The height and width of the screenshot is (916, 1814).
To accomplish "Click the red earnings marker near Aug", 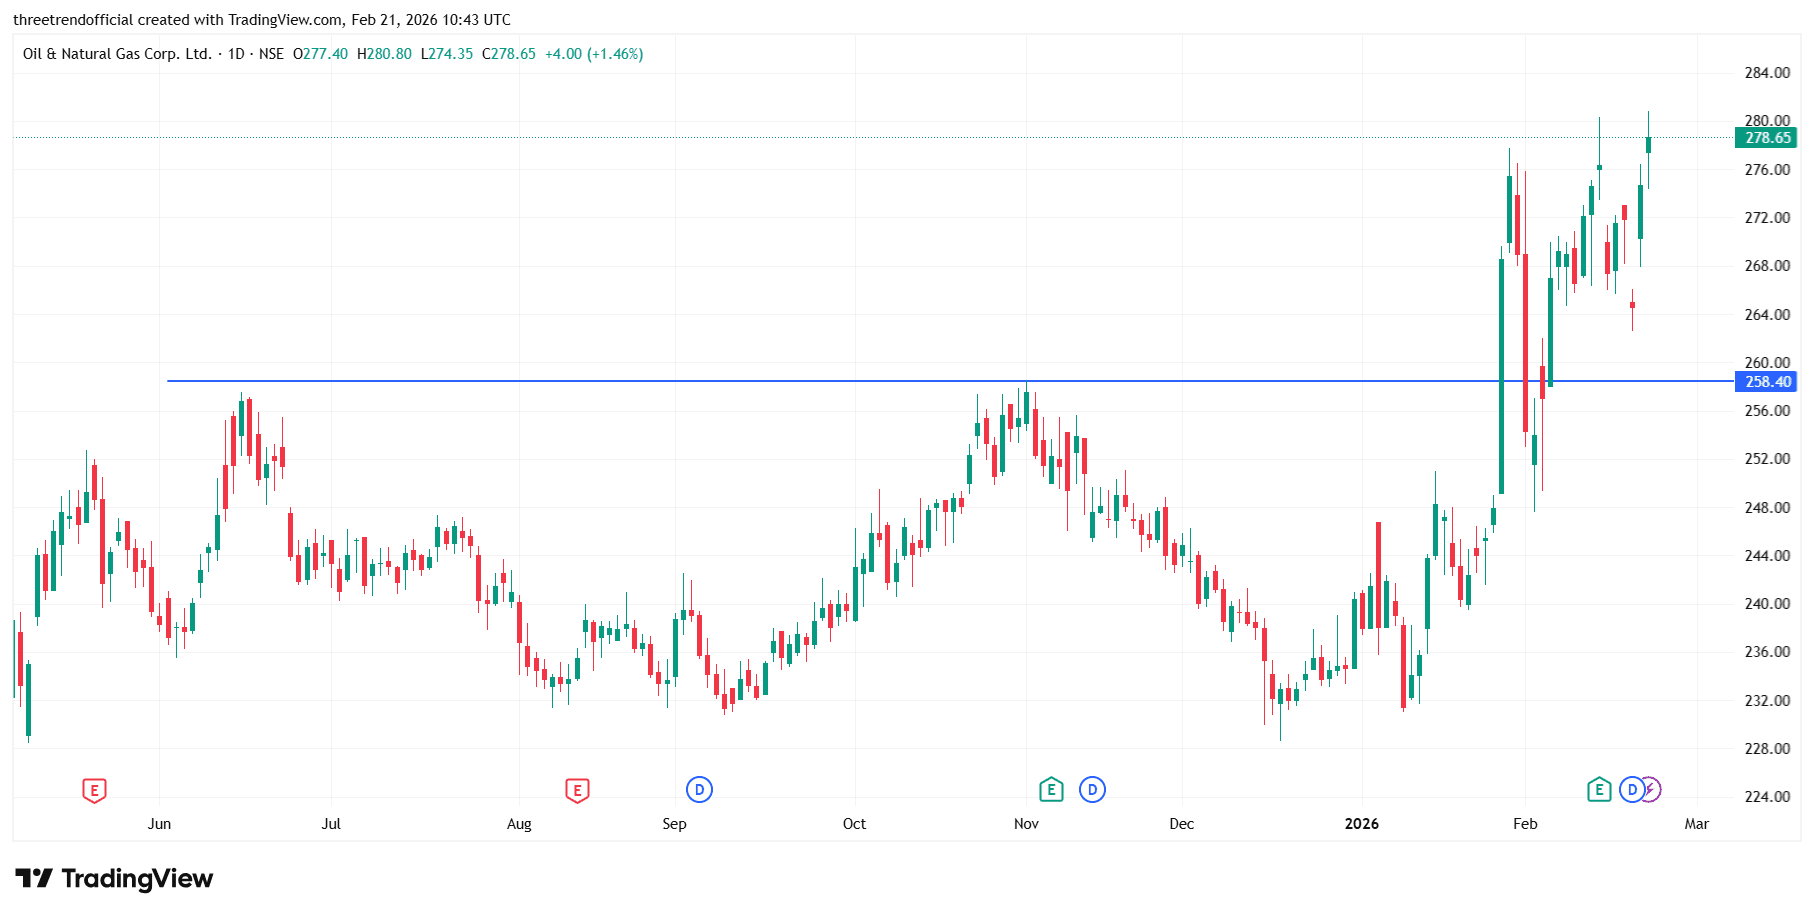I will coord(577,791).
